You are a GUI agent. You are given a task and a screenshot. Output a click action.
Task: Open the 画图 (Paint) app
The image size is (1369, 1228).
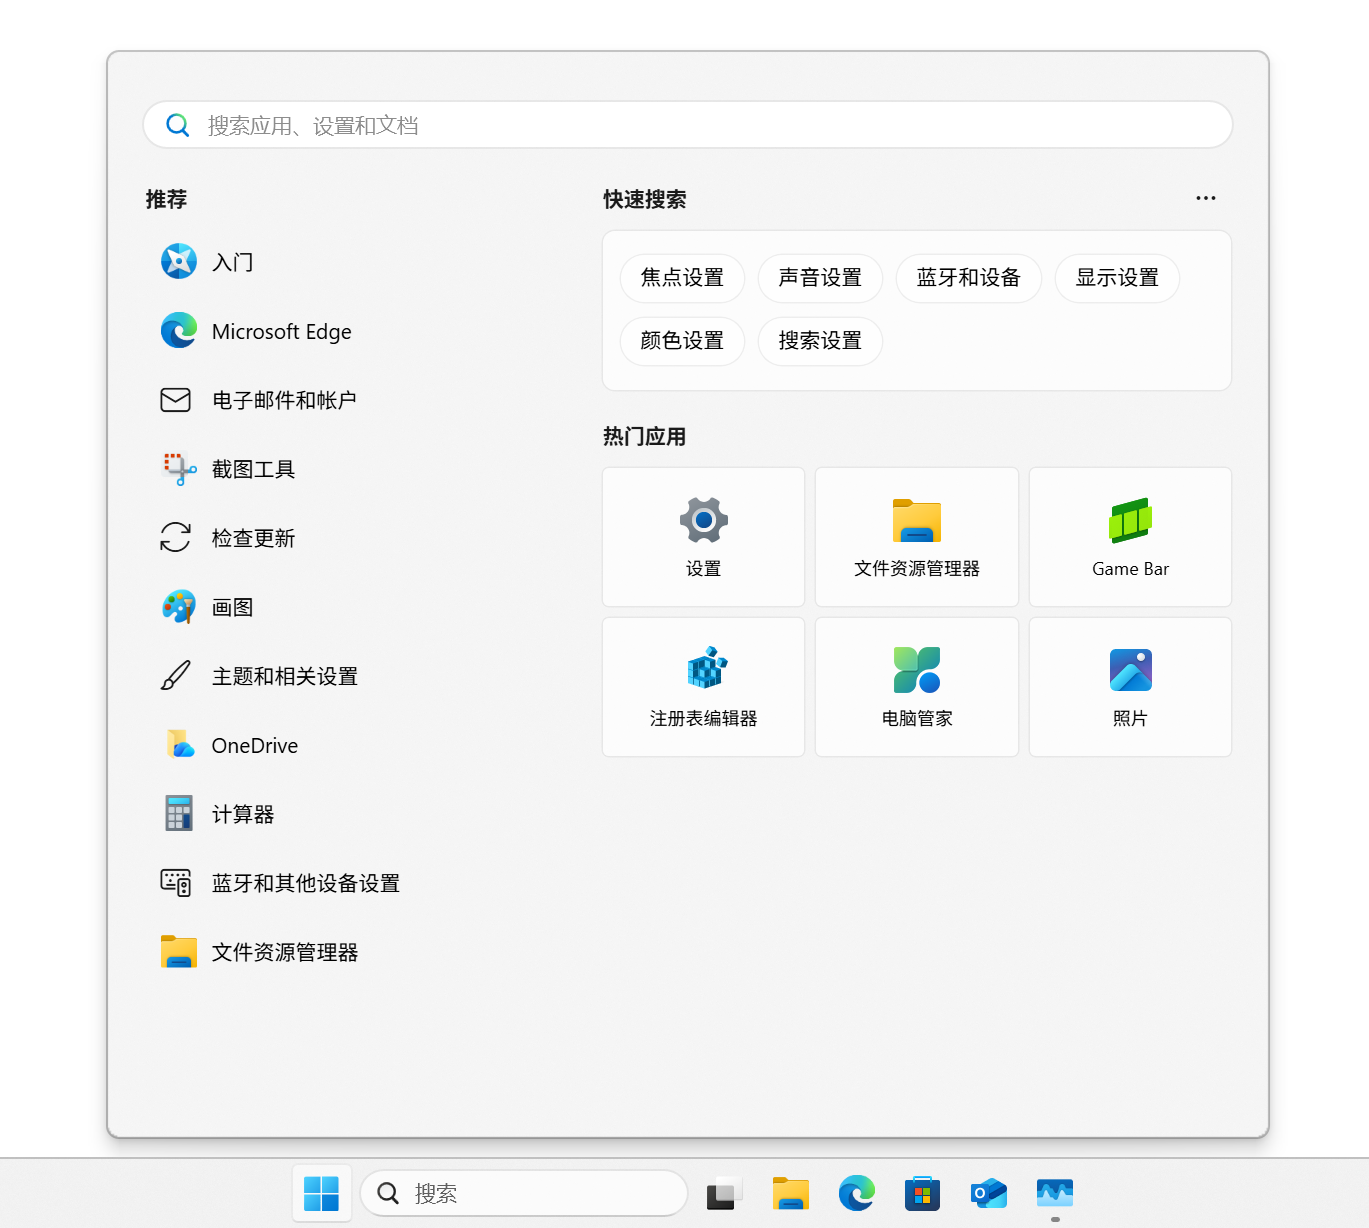[x=232, y=607]
